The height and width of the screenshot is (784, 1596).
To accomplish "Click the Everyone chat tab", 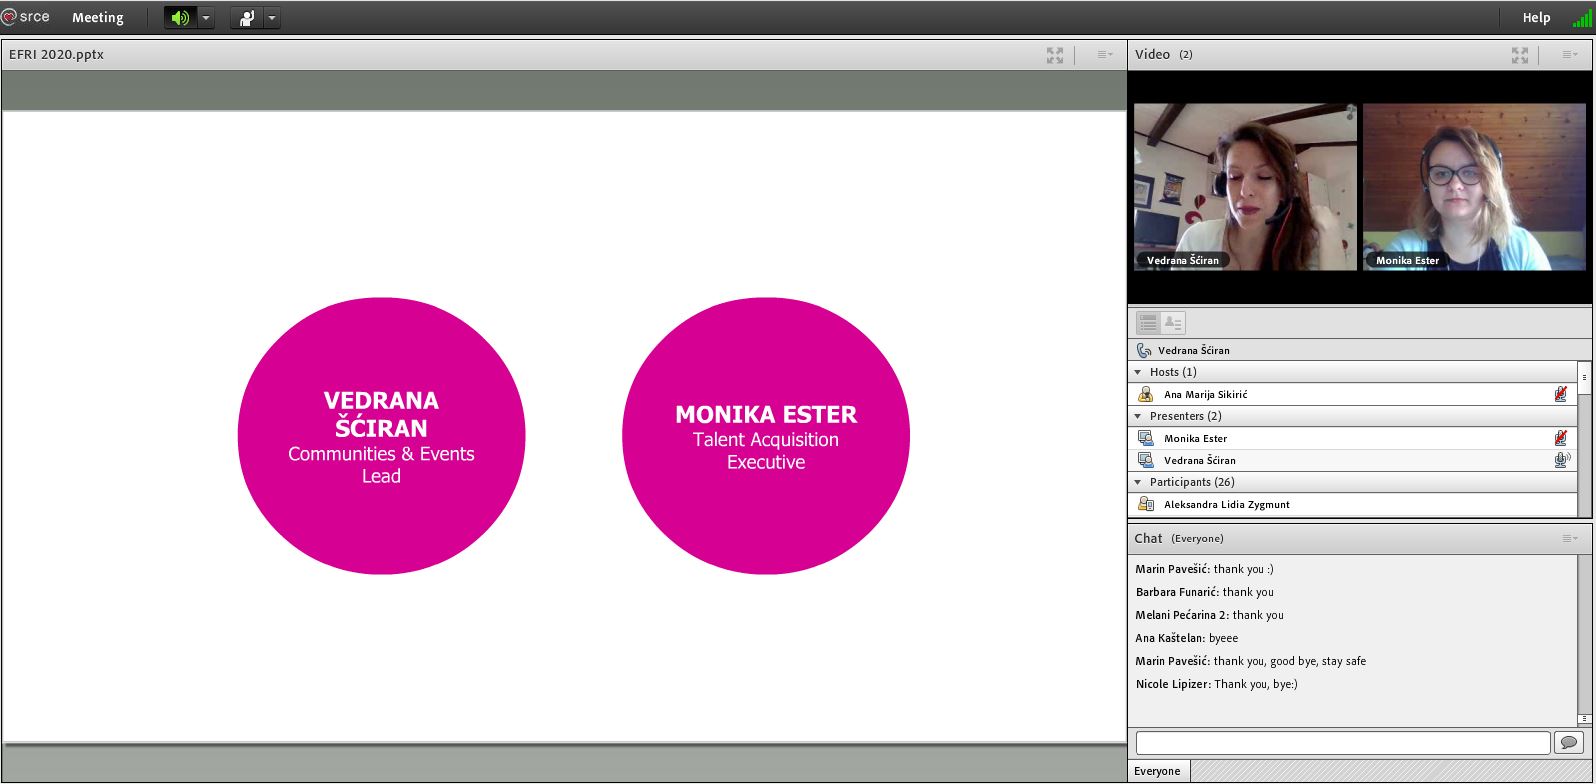I will click(1157, 771).
